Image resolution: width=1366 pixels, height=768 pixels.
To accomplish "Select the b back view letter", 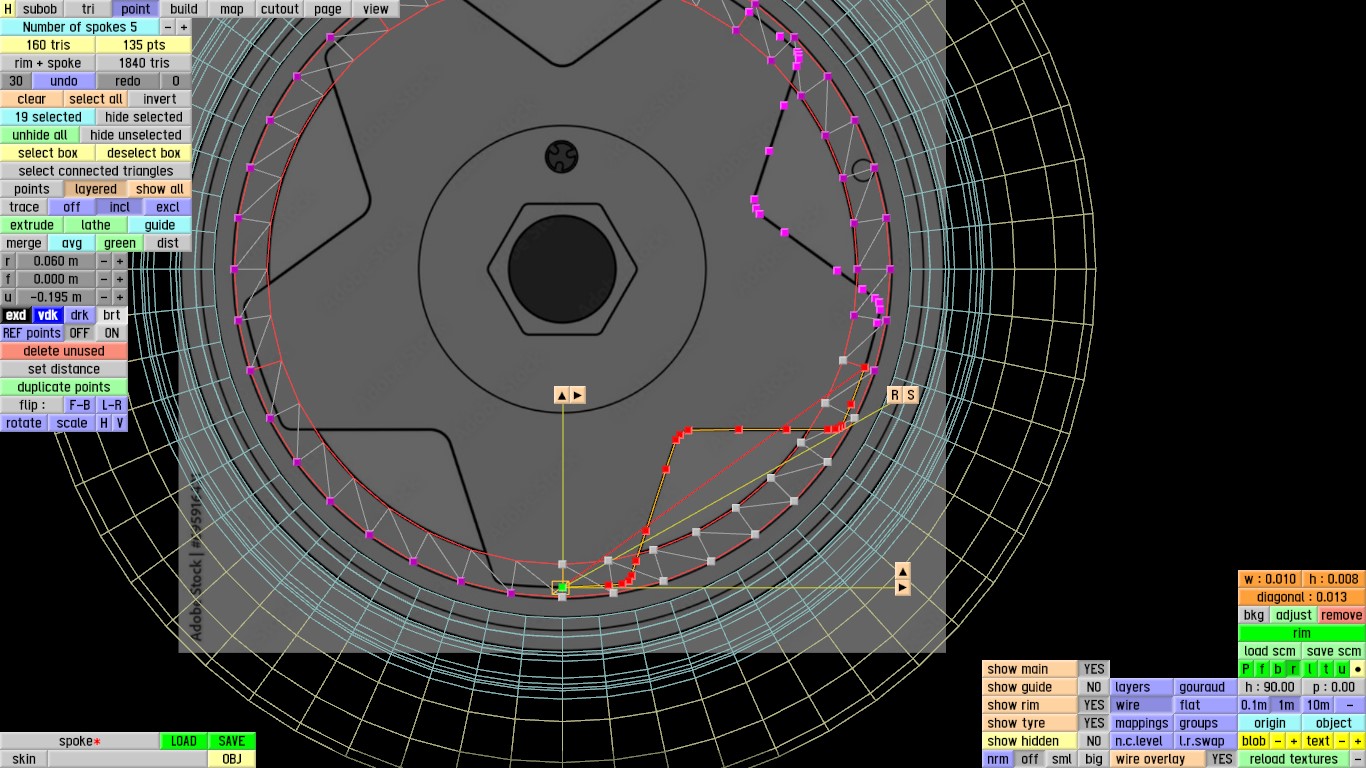I will [1278, 669].
